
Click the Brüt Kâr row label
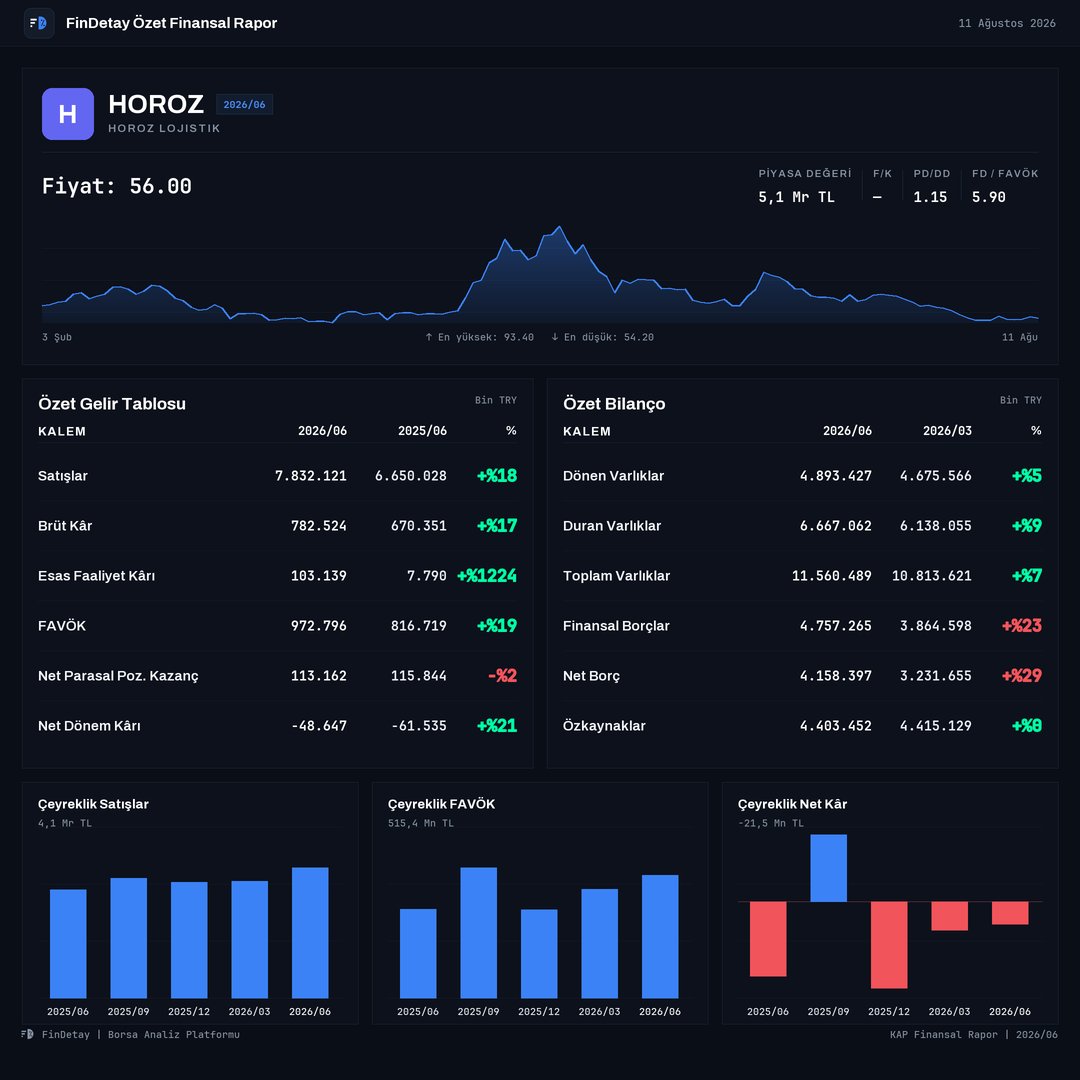click(x=65, y=526)
